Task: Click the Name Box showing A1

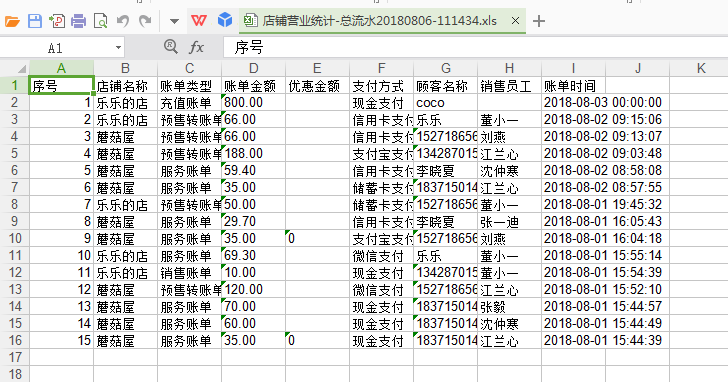Action: (x=56, y=48)
